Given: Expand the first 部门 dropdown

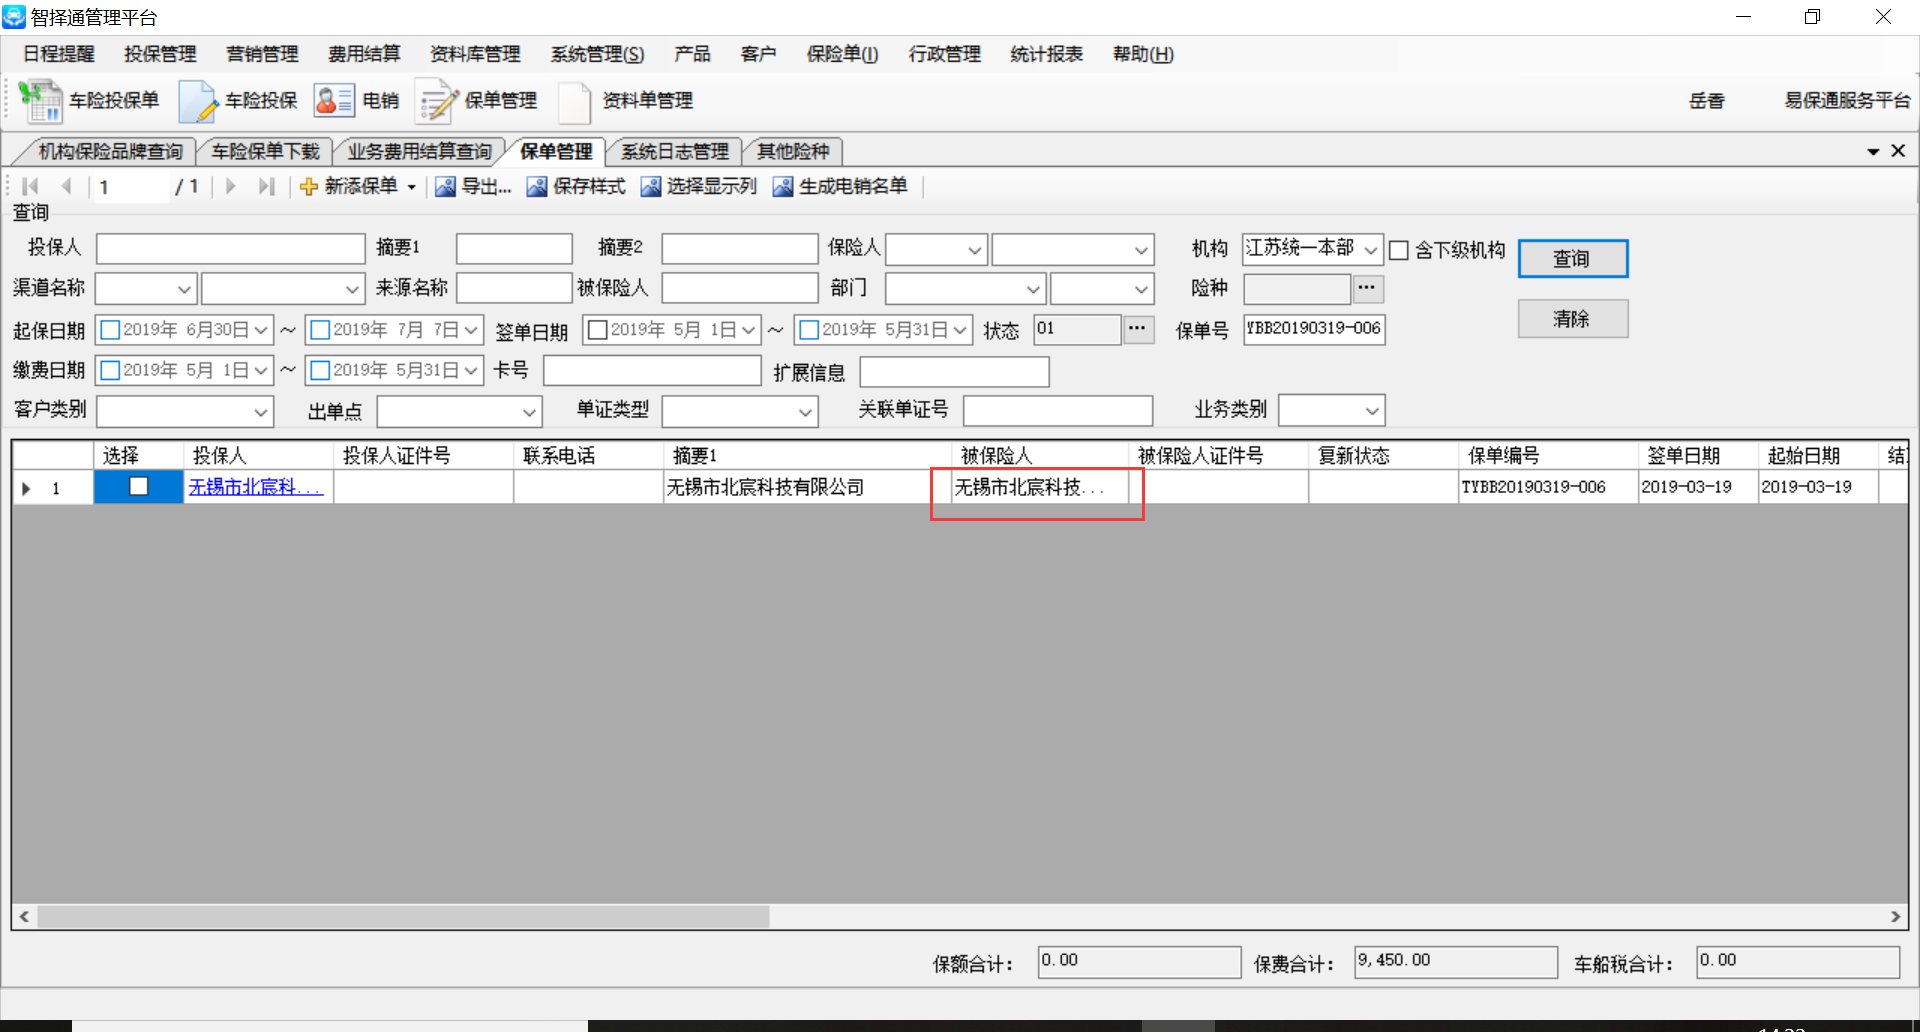Looking at the screenshot, I should [x=1034, y=290].
